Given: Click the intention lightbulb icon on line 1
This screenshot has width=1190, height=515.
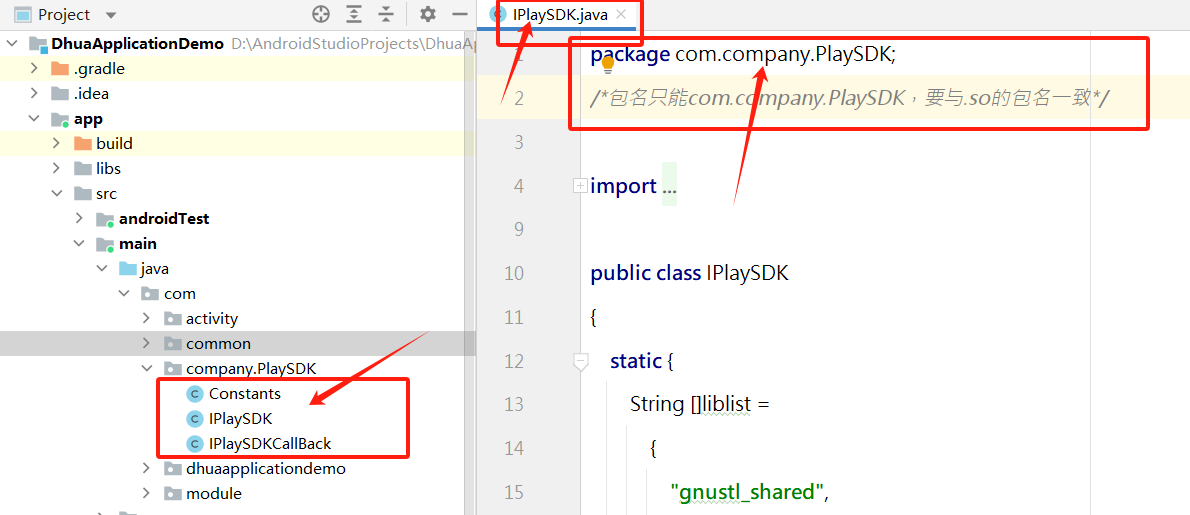Looking at the screenshot, I should click(x=607, y=65).
